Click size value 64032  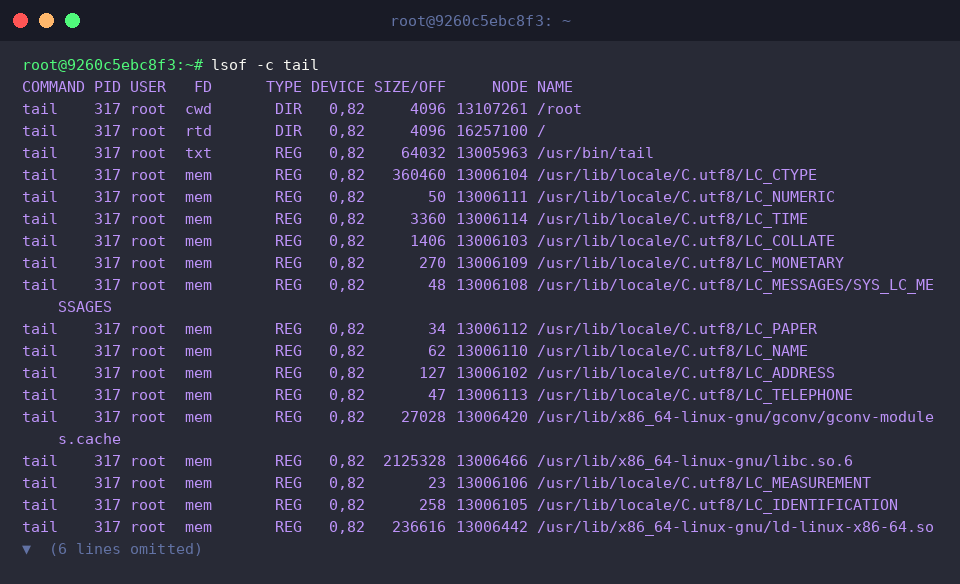coord(423,153)
